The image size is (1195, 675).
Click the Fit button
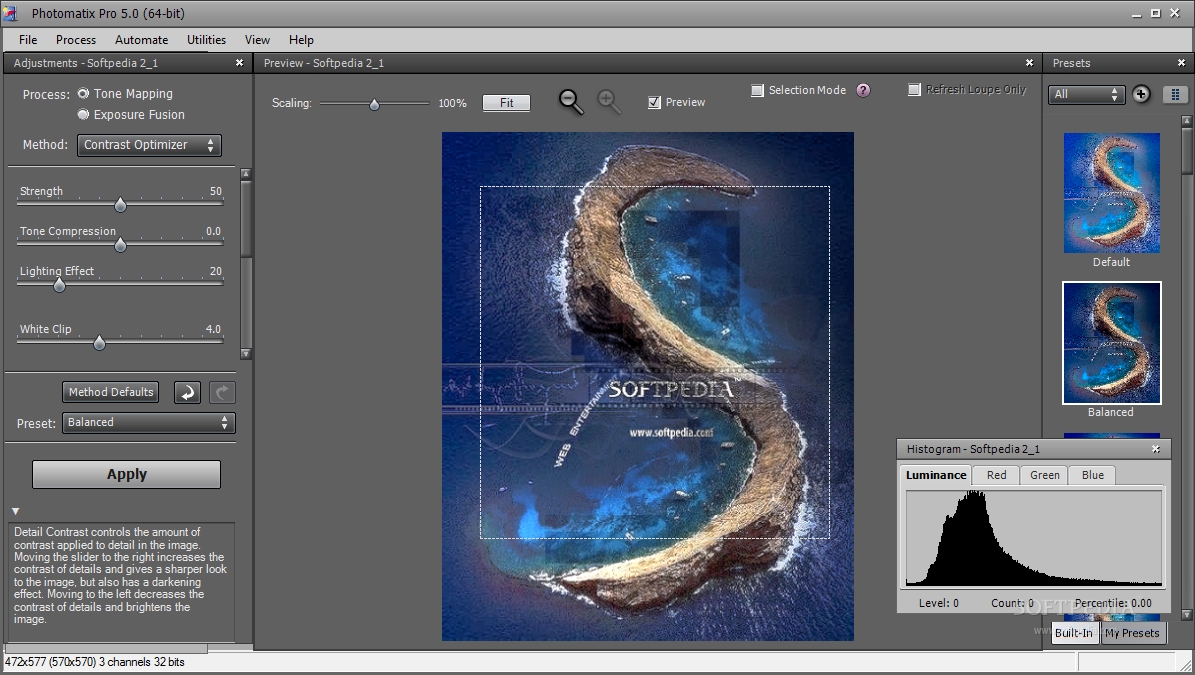click(506, 103)
